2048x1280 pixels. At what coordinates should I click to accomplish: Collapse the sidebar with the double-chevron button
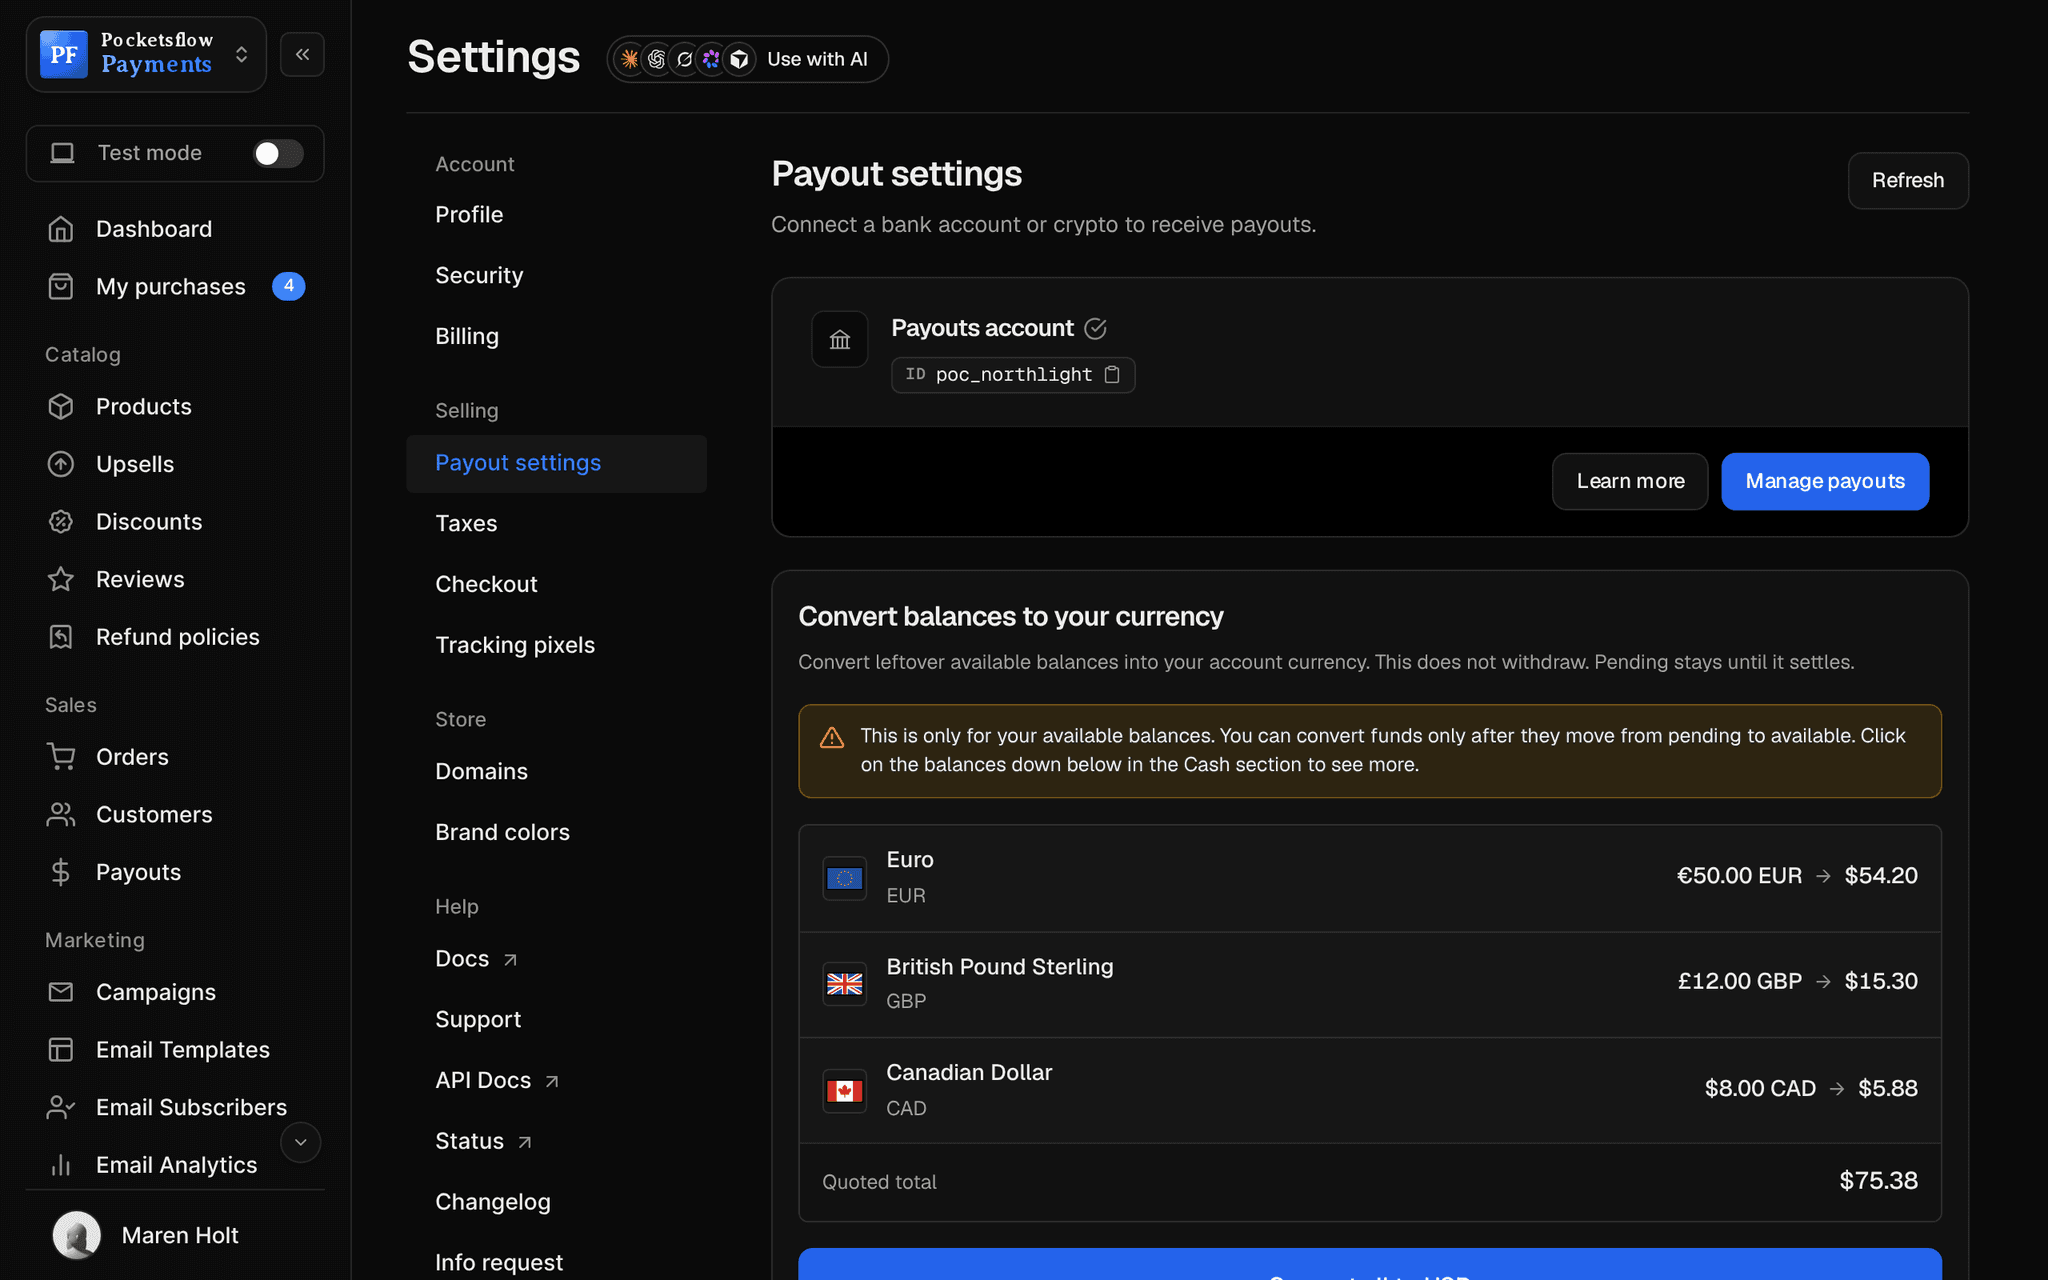(302, 55)
